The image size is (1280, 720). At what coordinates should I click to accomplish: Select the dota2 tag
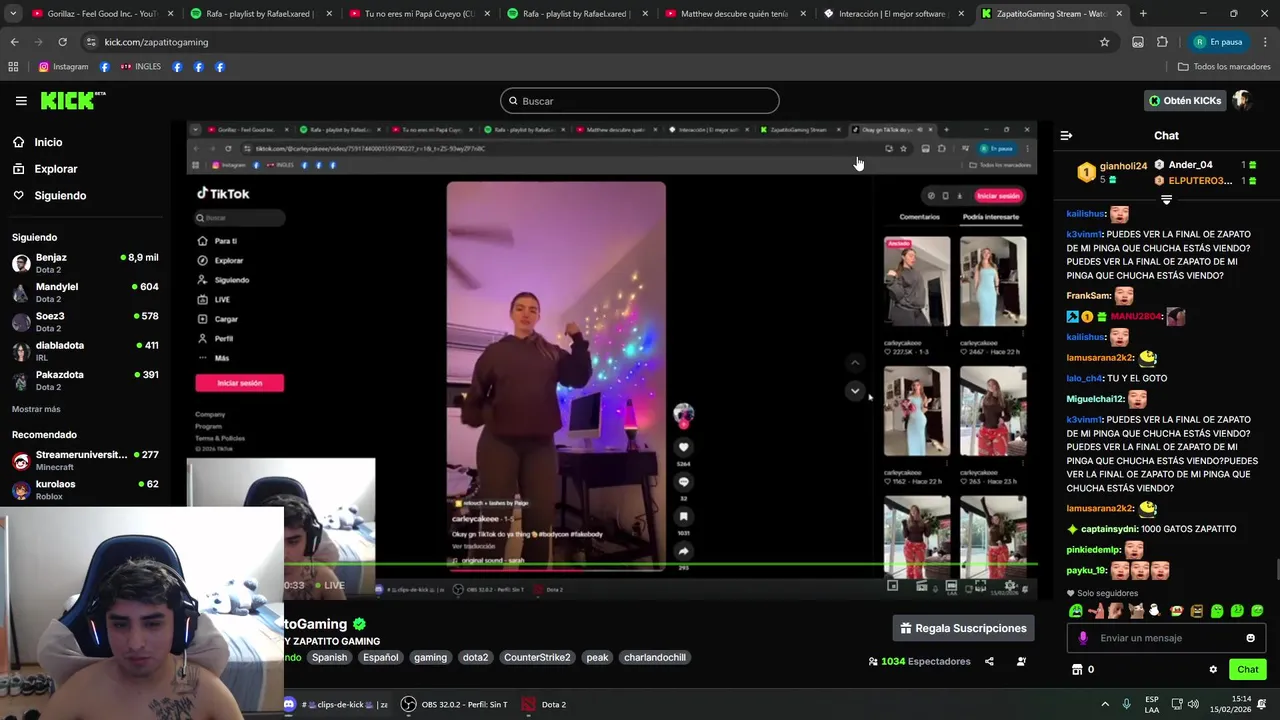[475, 657]
